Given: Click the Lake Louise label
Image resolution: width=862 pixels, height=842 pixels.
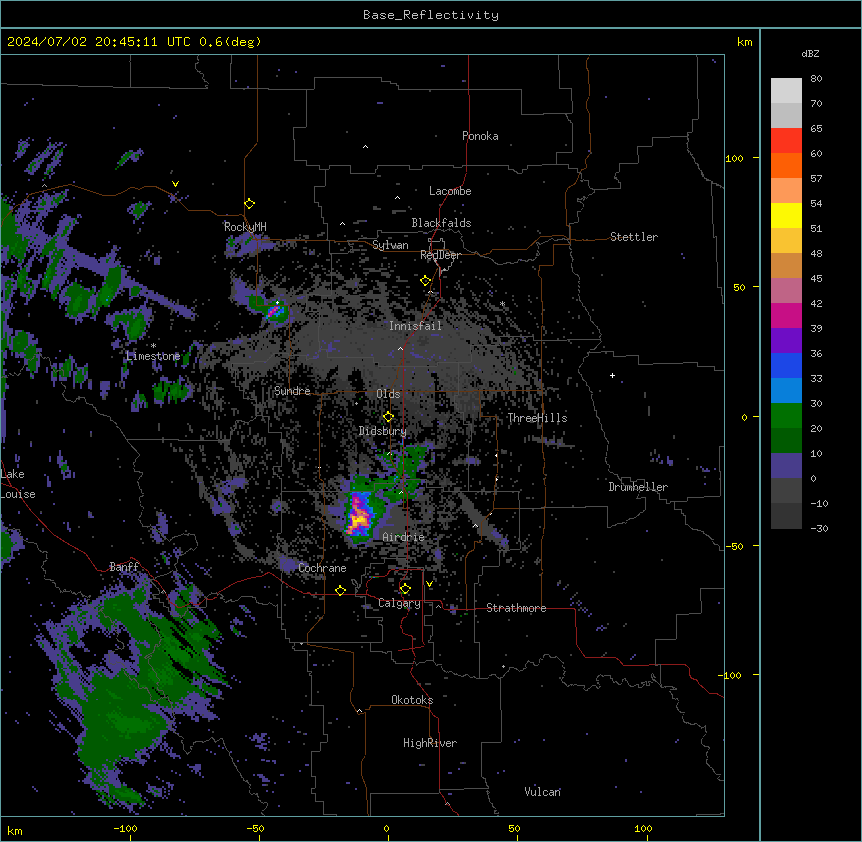Looking at the screenshot, I should tap(18, 484).
